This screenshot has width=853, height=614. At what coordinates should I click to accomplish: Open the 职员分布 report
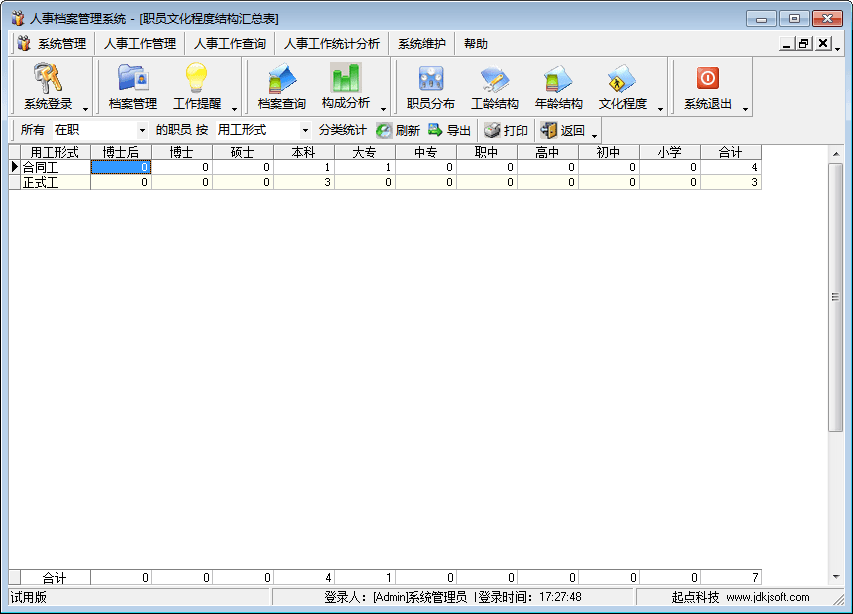(430, 79)
